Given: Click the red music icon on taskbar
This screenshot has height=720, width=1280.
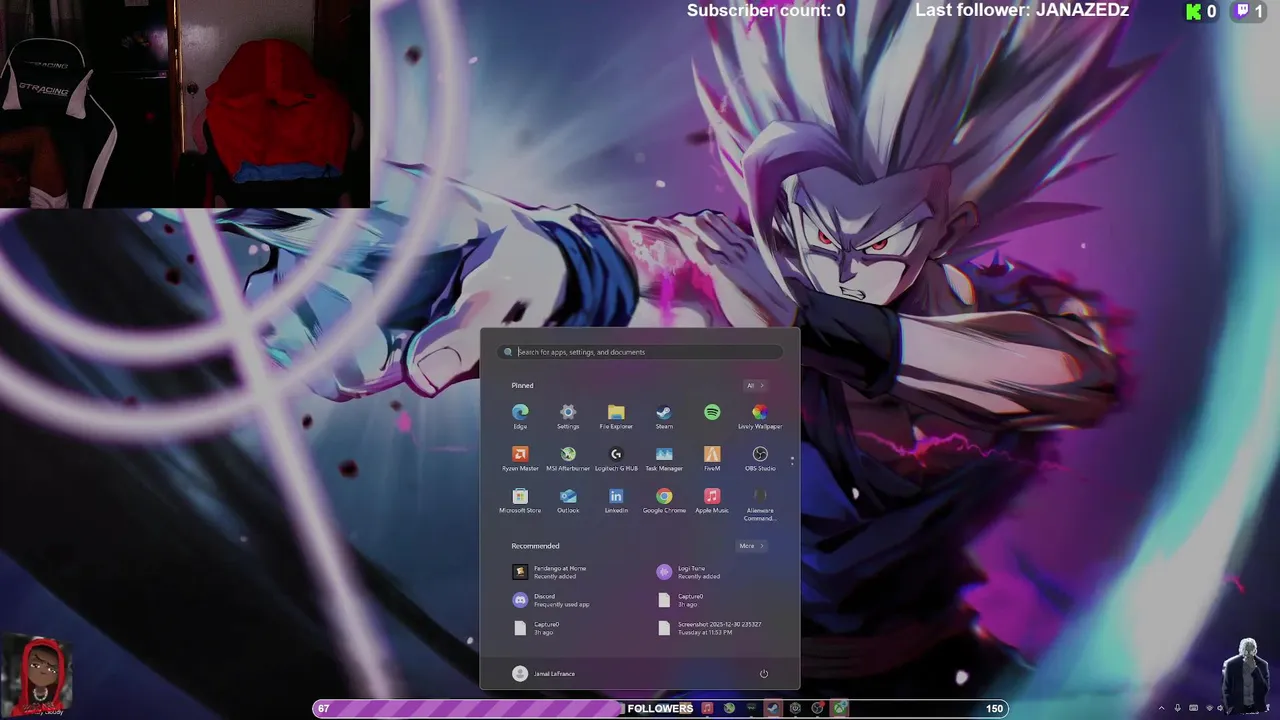Looking at the screenshot, I should pos(707,708).
